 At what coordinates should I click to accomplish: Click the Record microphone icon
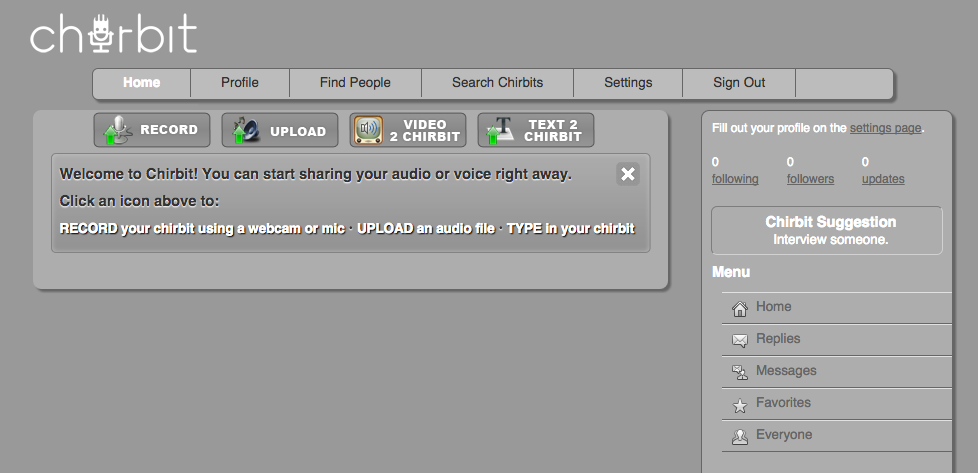[x=119, y=131]
